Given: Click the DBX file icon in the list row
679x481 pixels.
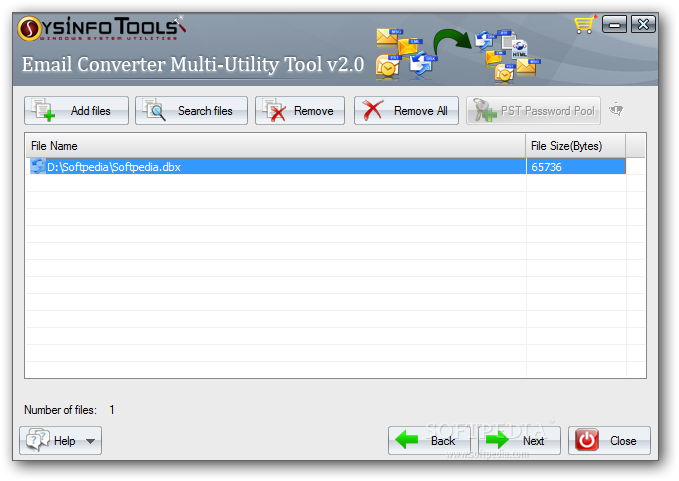Looking at the screenshot, I should pos(38,167).
